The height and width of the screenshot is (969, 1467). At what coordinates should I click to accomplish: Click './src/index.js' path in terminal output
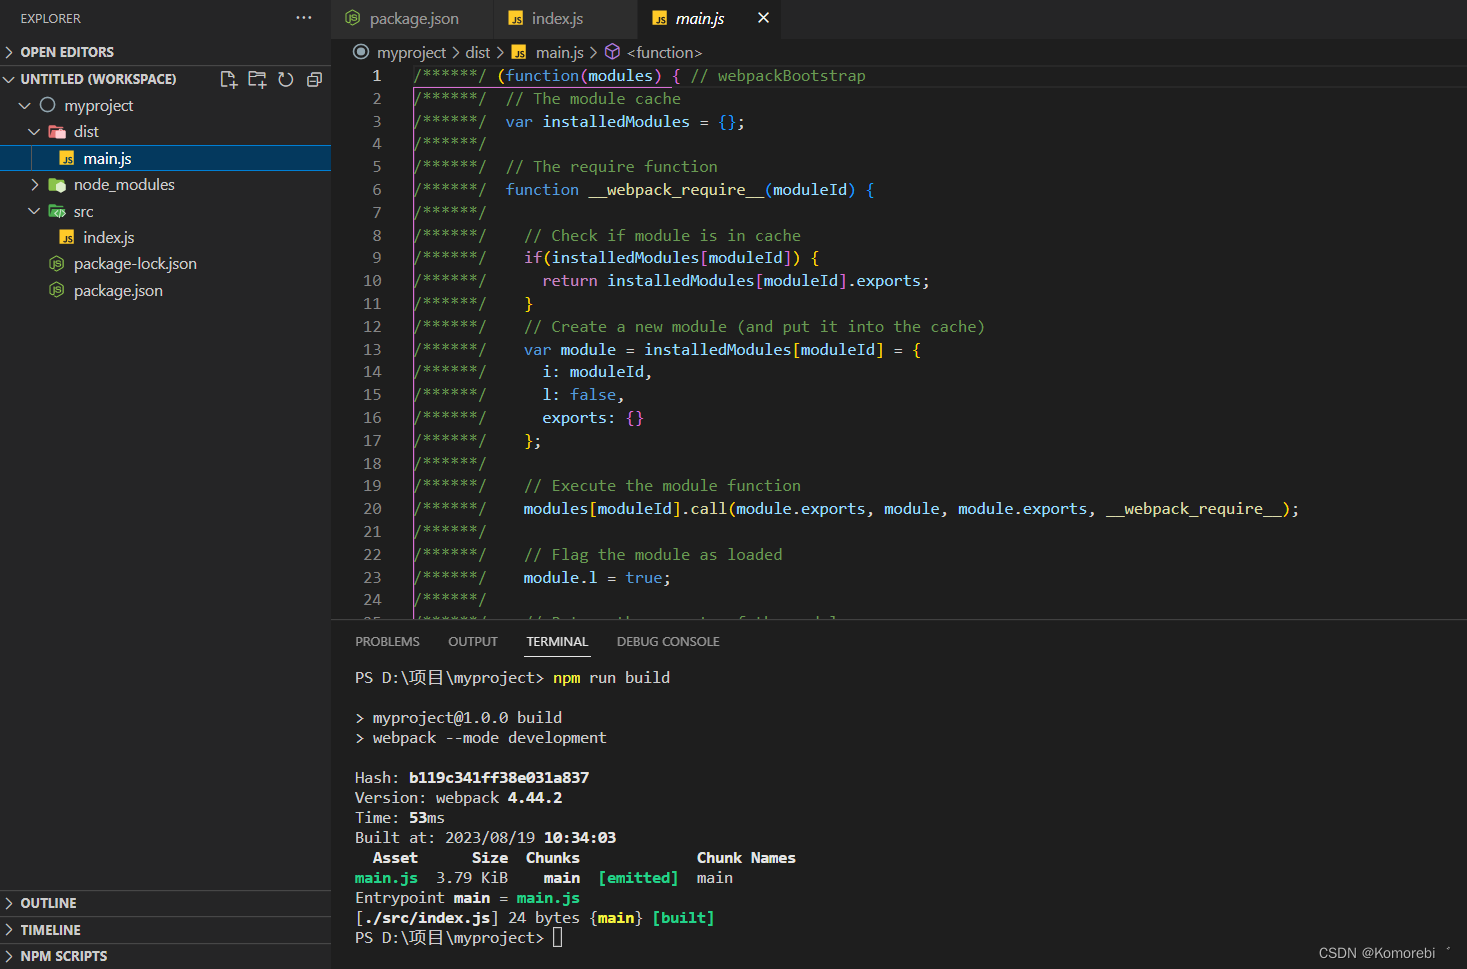[x=426, y=918]
